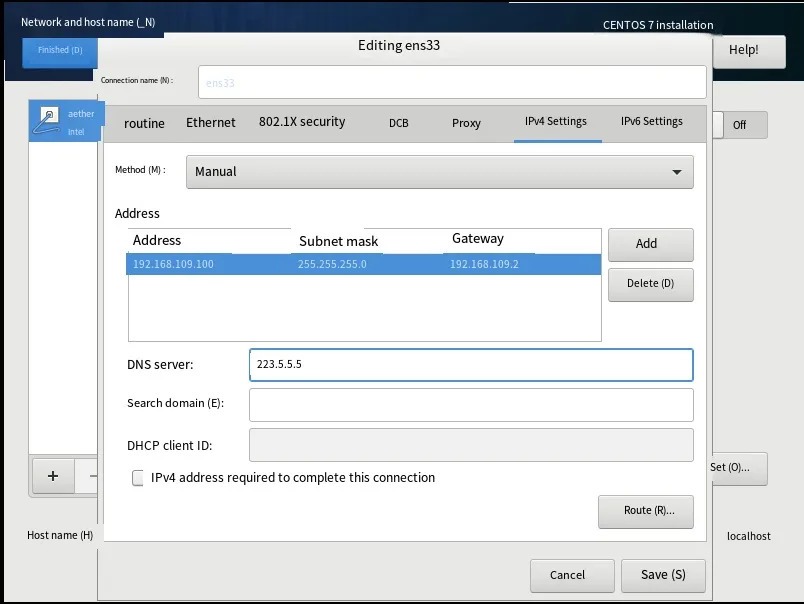The image size is (804, 604).
Task: Open the Method dropdown set to Manual
Action: [x=439, y=171]
